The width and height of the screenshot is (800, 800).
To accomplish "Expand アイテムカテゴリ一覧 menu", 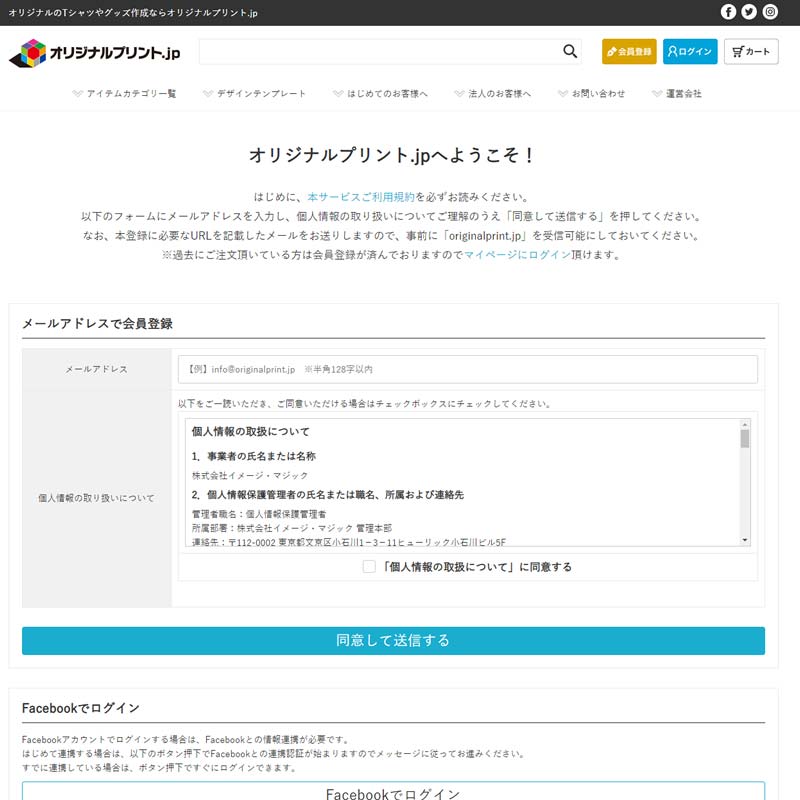I will (x=124, y=93).
